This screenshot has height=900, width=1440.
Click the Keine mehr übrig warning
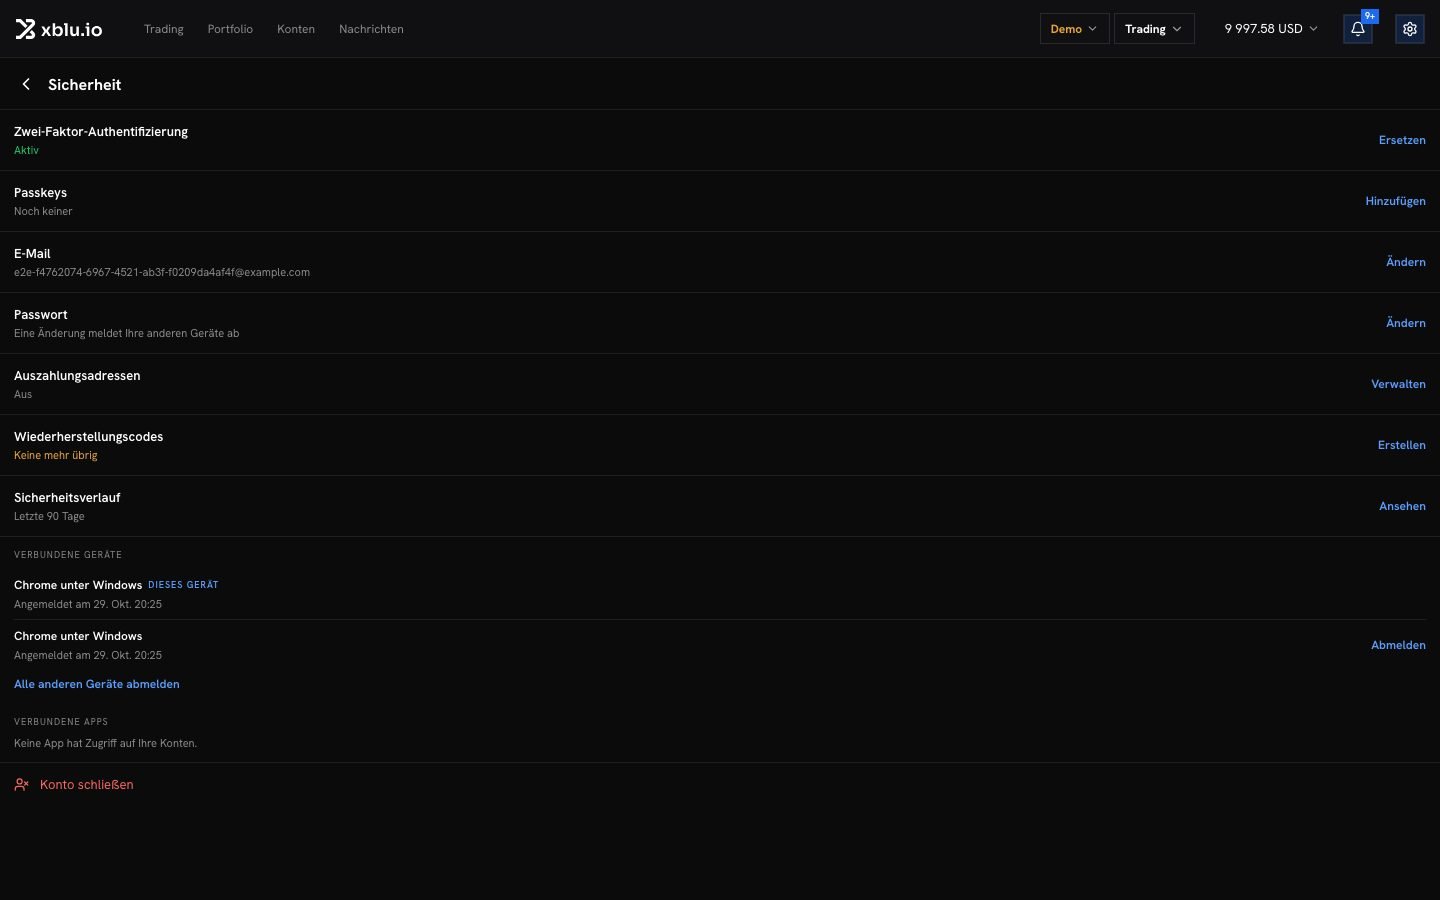56,455
